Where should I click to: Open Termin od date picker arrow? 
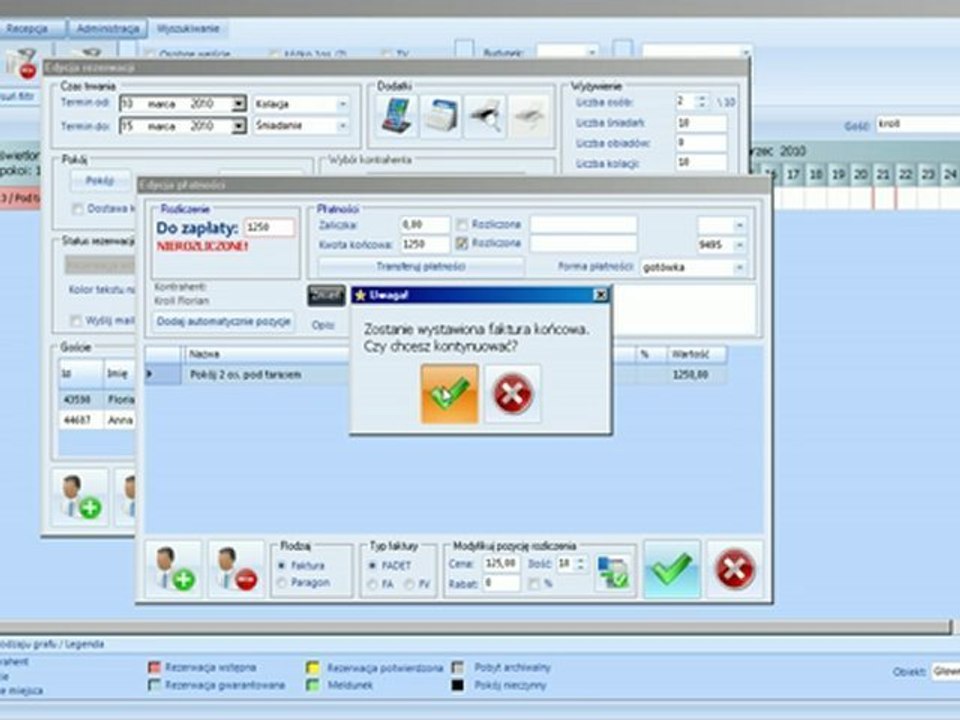239,104
